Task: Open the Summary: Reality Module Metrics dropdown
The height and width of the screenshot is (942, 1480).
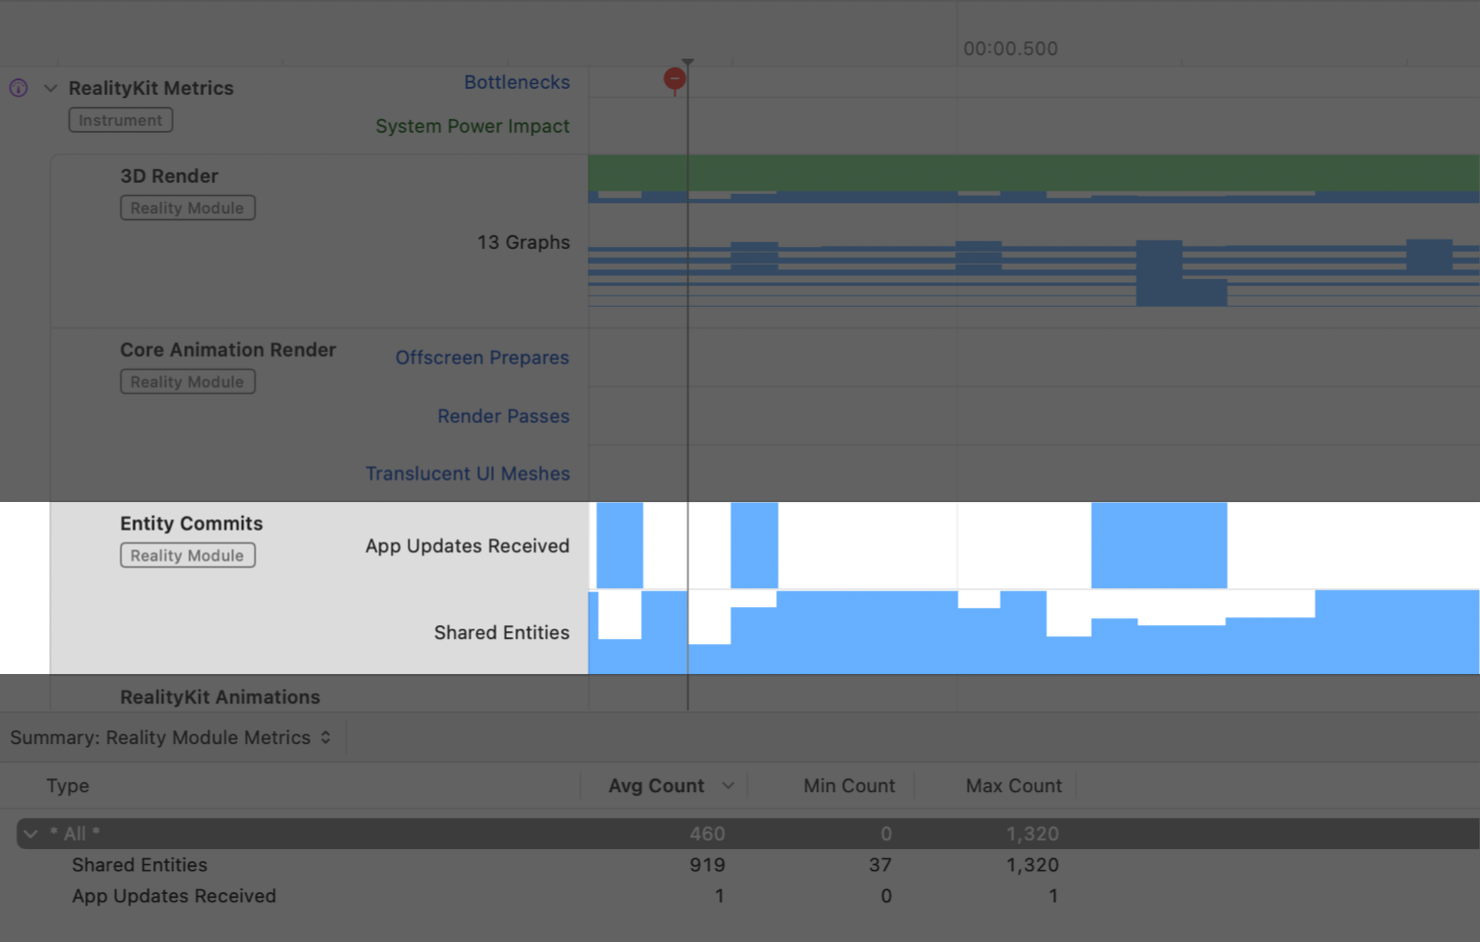Action: pyautogui.click(x=171, y=738)
